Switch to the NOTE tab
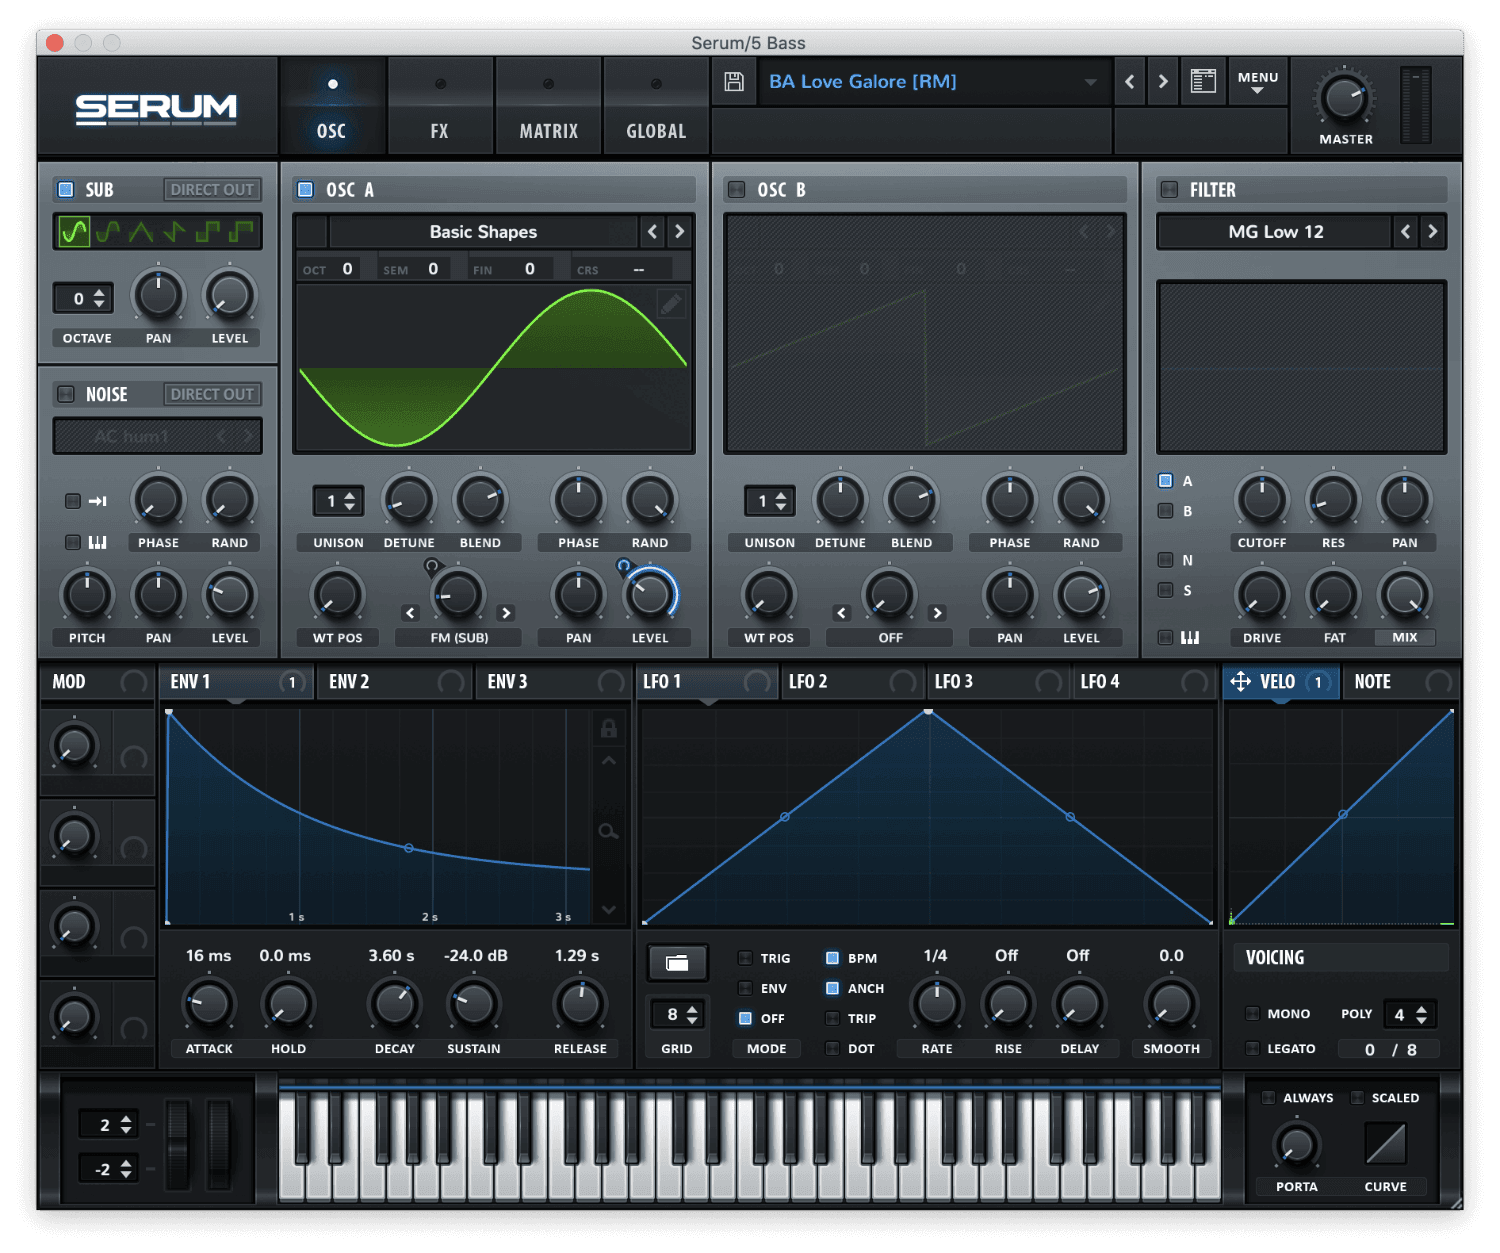The image size is (1500, 1253). (x=1400, y=682)
